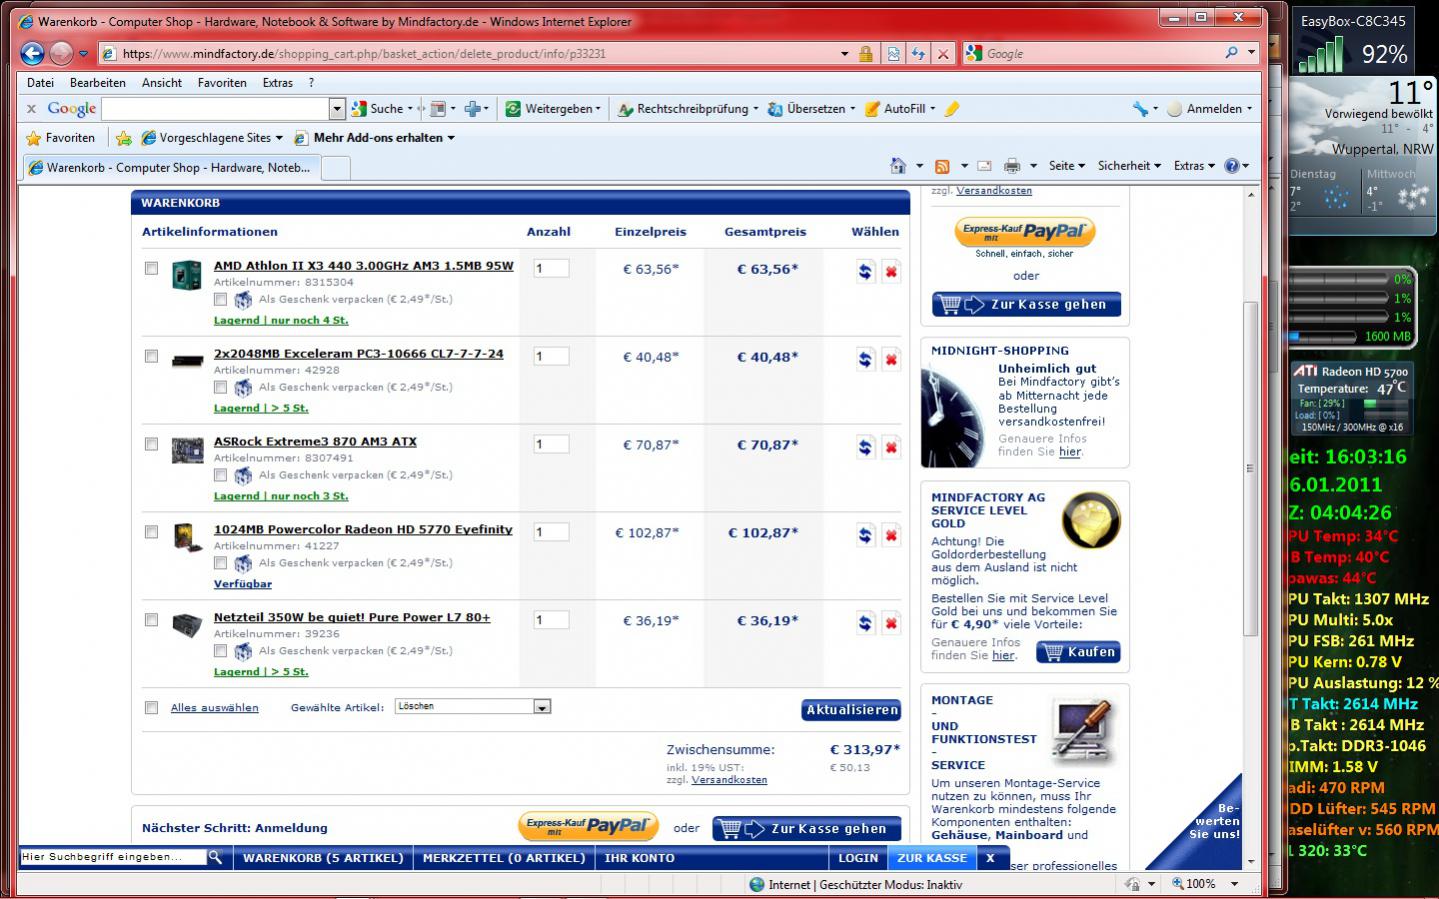
Task: Click the Versandkosten link under Zwischensumme
Action: 729,780
